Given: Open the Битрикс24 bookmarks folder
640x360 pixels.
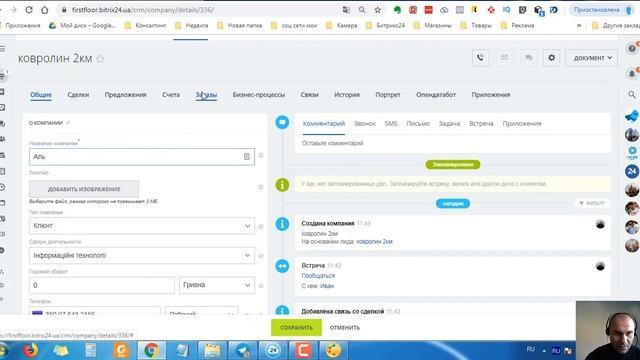Looking at the screenshot, I should click(x=386, y=25).
